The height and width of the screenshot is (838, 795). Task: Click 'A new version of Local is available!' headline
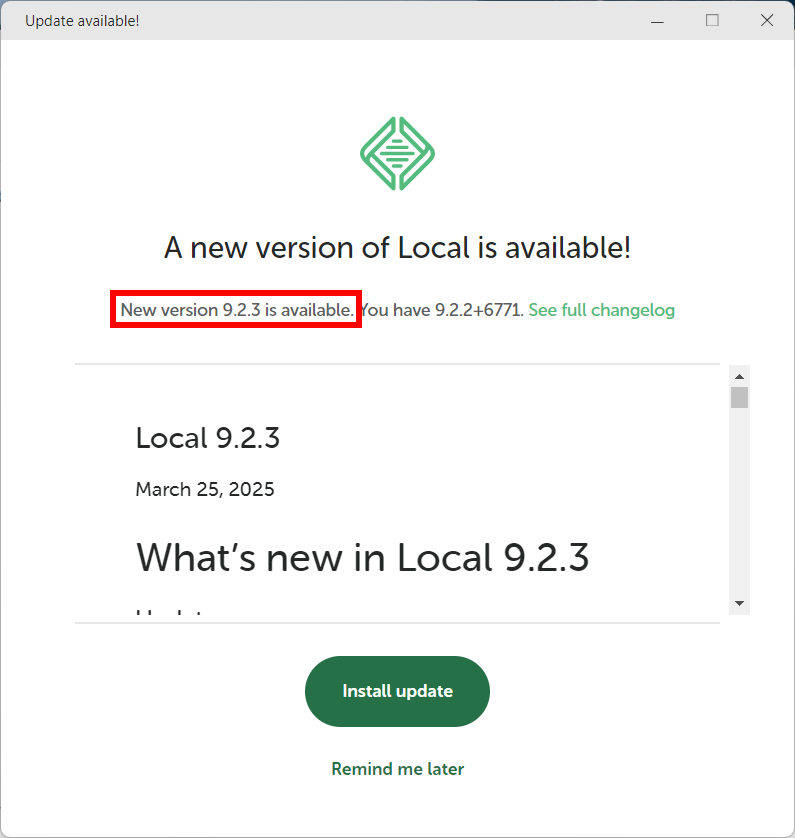coord(397,248)
